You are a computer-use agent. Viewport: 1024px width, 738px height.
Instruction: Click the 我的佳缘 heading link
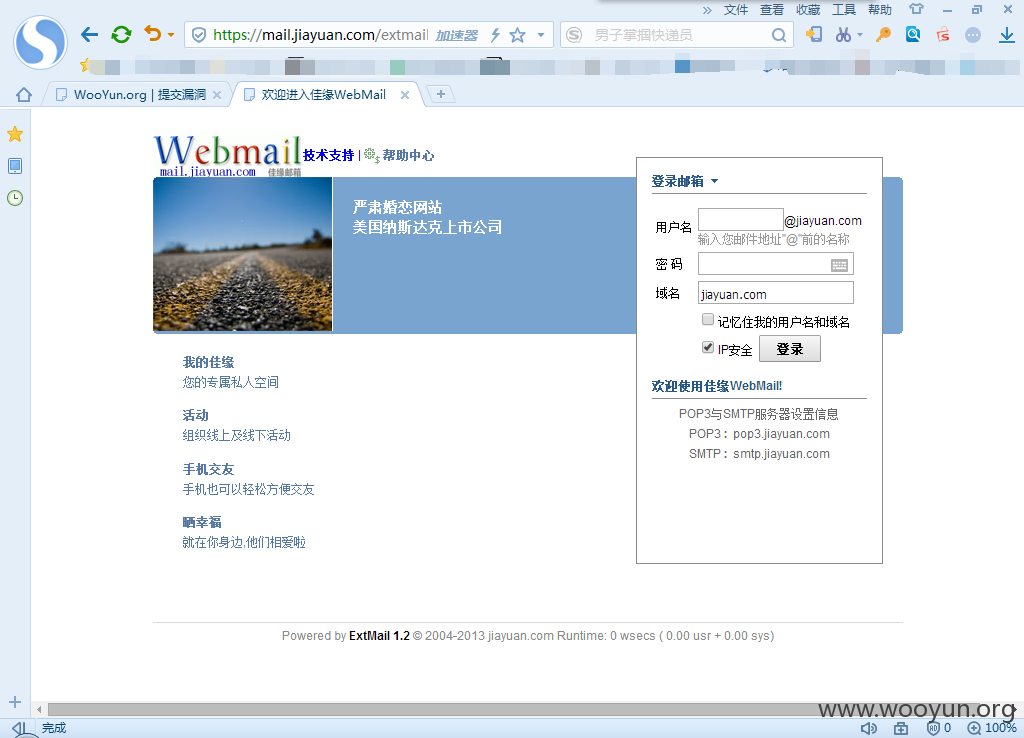208,362
